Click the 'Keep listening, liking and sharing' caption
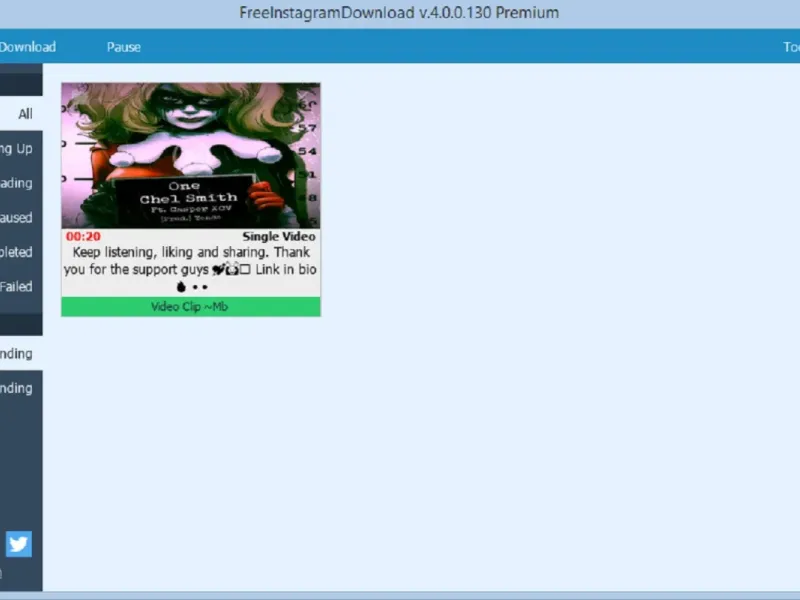800x600 pixels. [190, 269]
